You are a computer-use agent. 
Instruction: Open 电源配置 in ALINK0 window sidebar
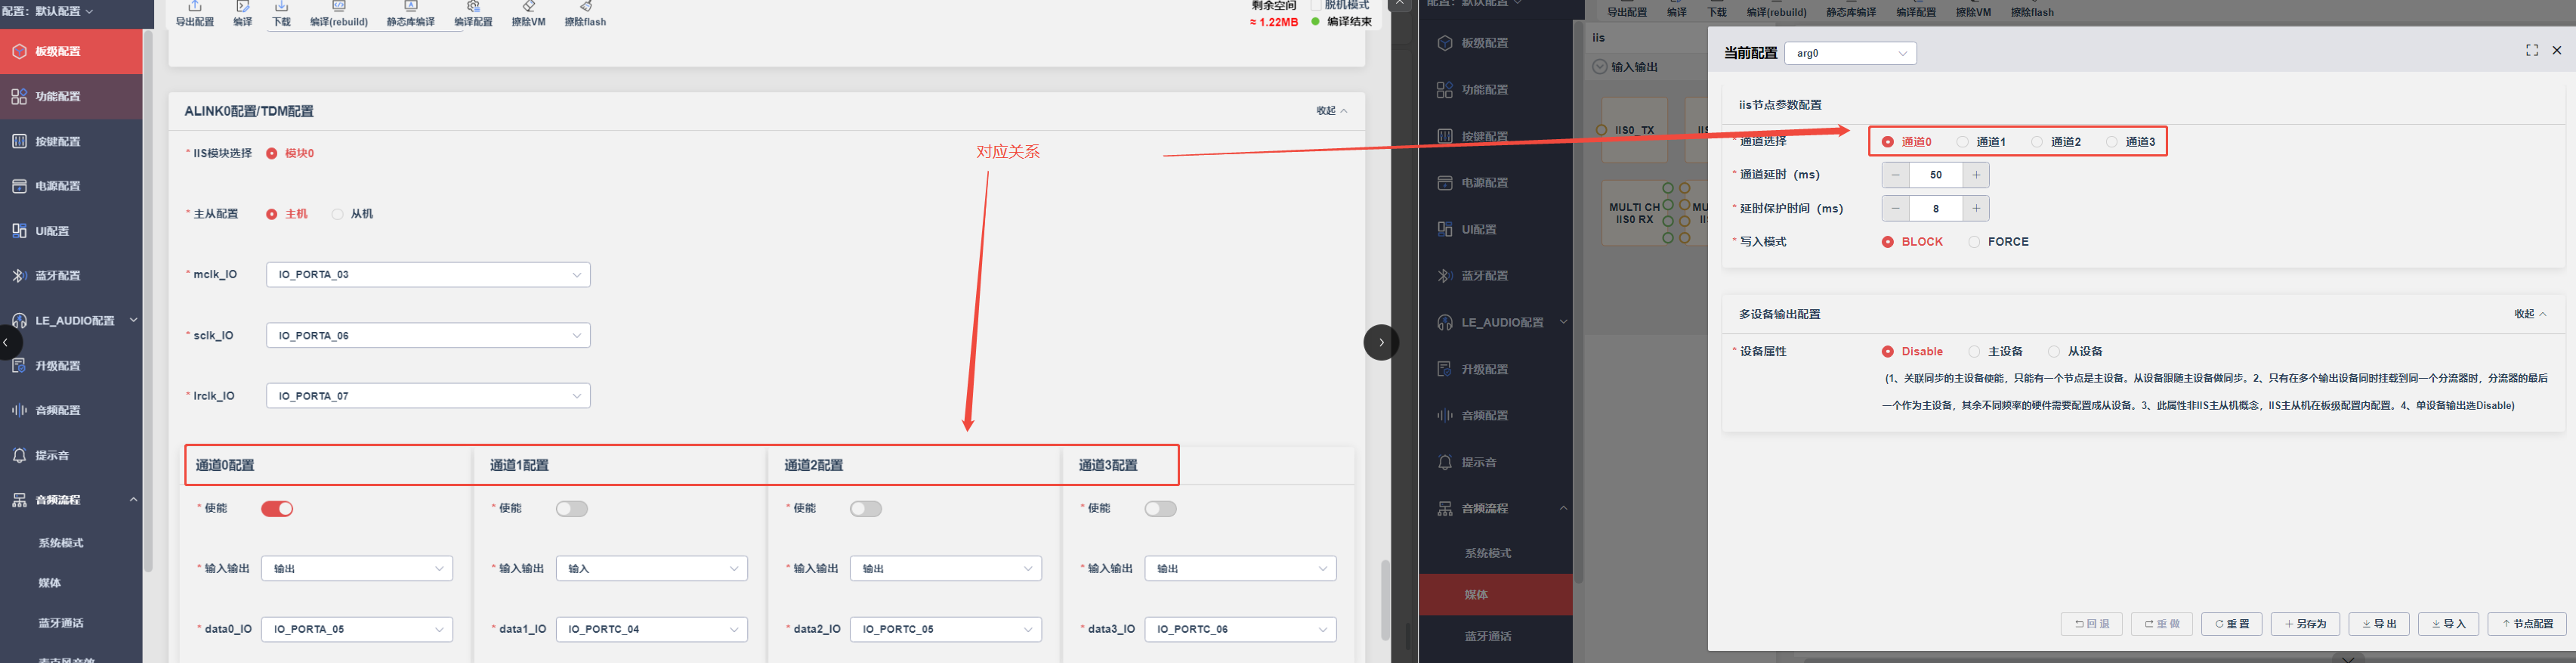click(x=71, y=186)
